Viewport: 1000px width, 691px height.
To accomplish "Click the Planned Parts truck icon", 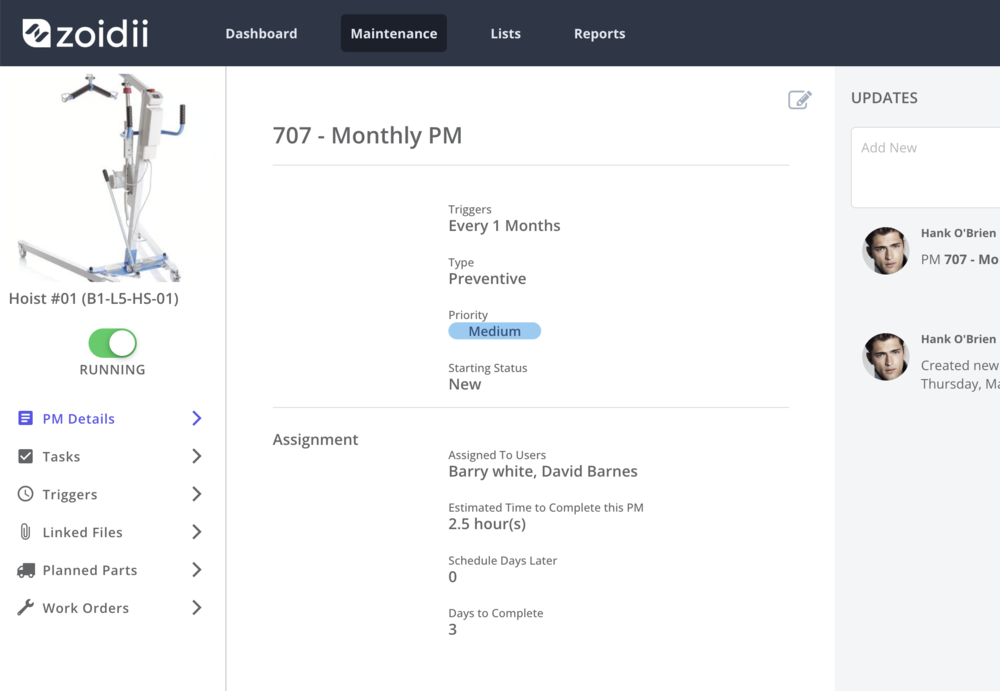I will (26, 570).
